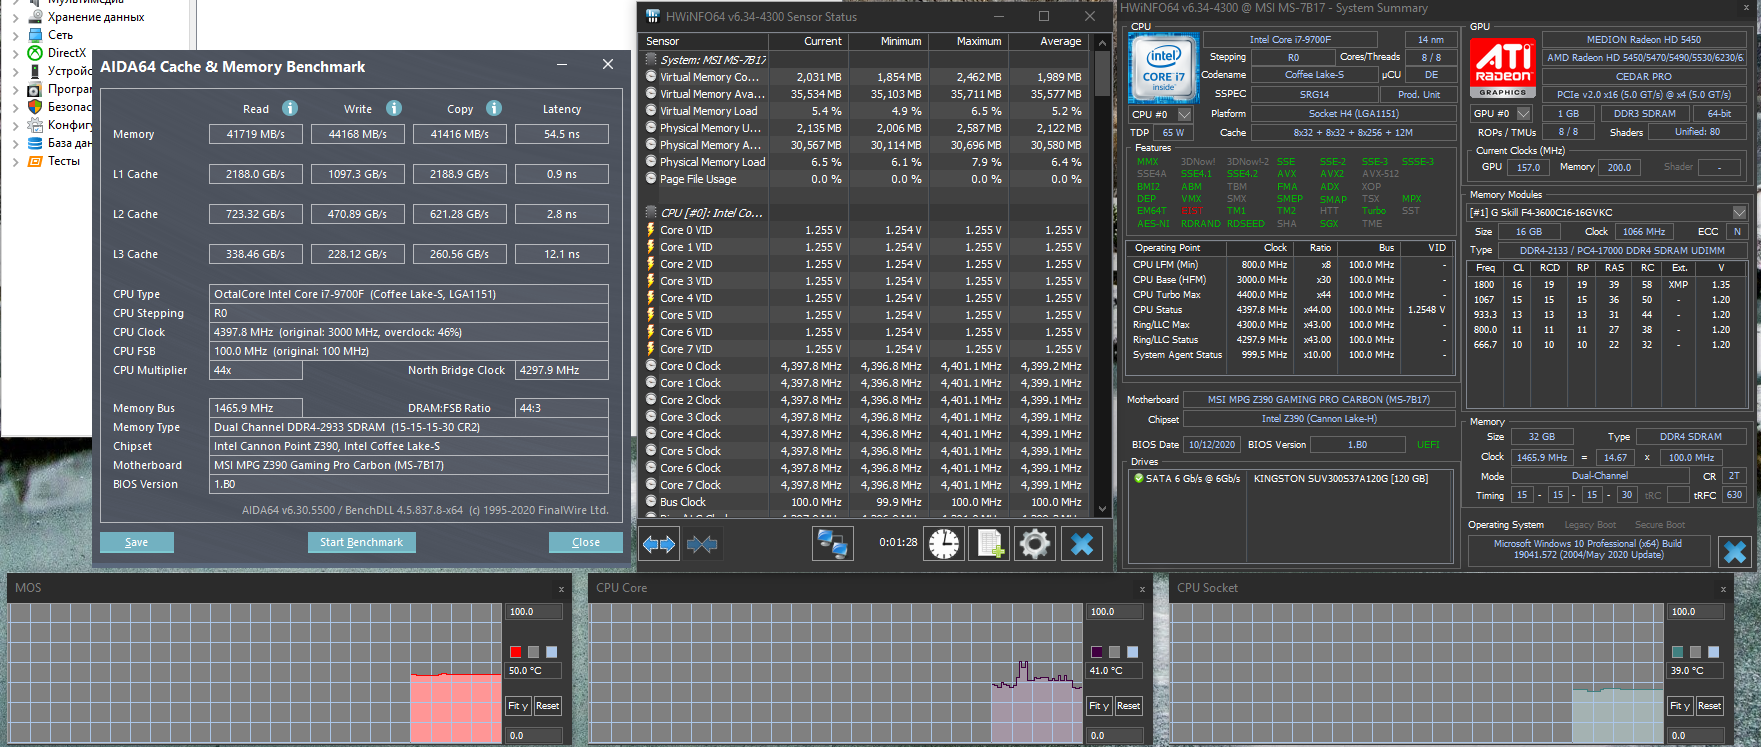Click the ATI Radeon Graphics logo
Screen dimensions: 1761x747
[x=1503, y=67]
